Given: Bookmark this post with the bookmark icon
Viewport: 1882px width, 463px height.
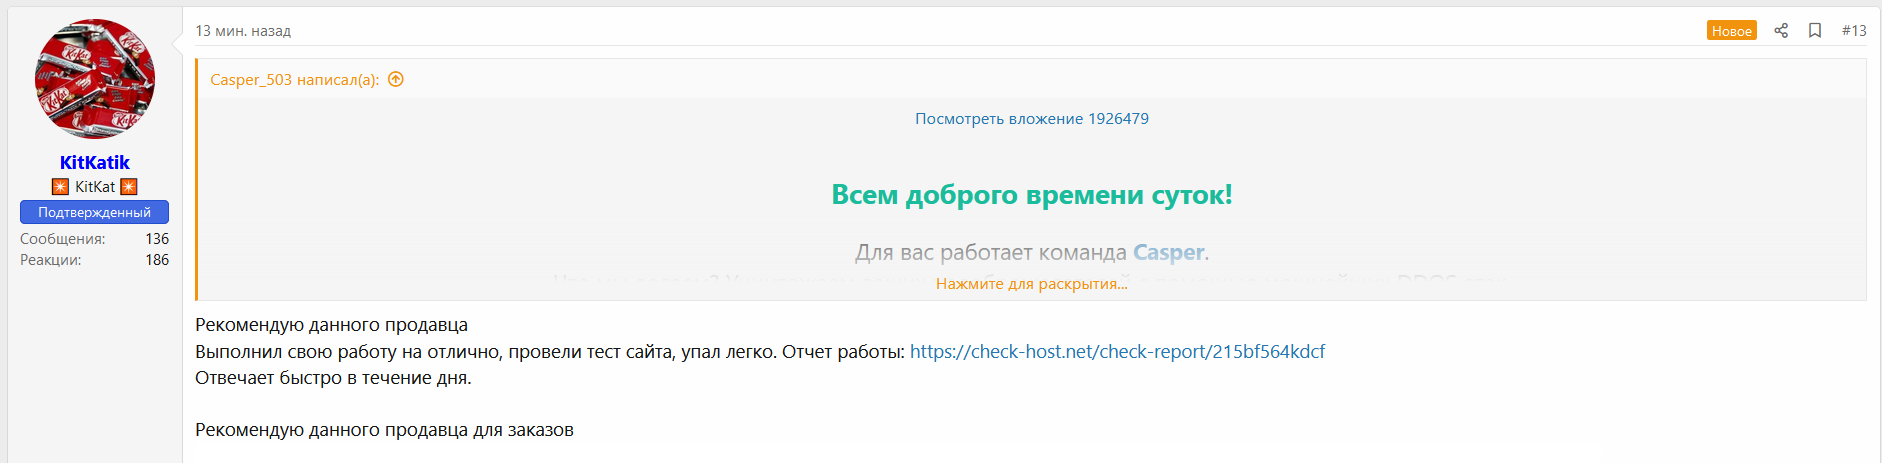Looking at the screenshot, I should (x=1815, y=31).
